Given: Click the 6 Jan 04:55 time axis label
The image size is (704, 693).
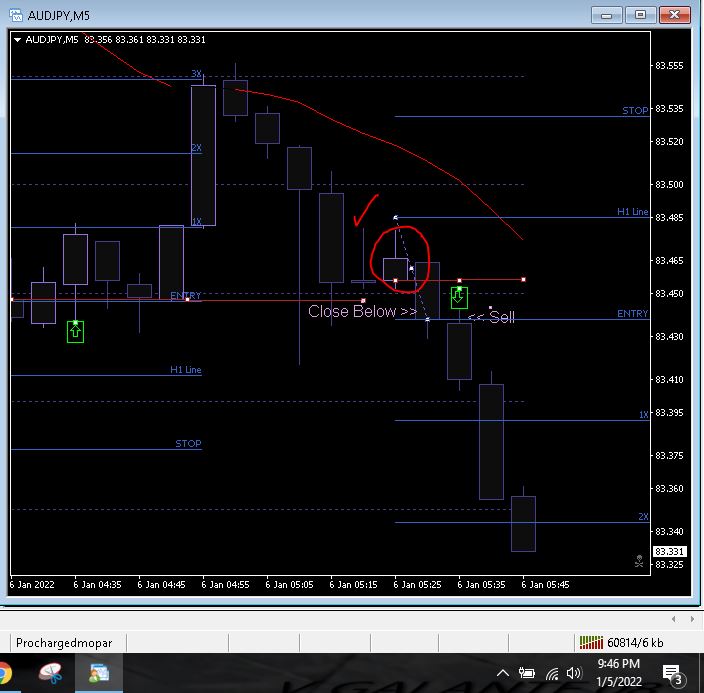Looking at the screenshot, I should click(x=225, y=585).
